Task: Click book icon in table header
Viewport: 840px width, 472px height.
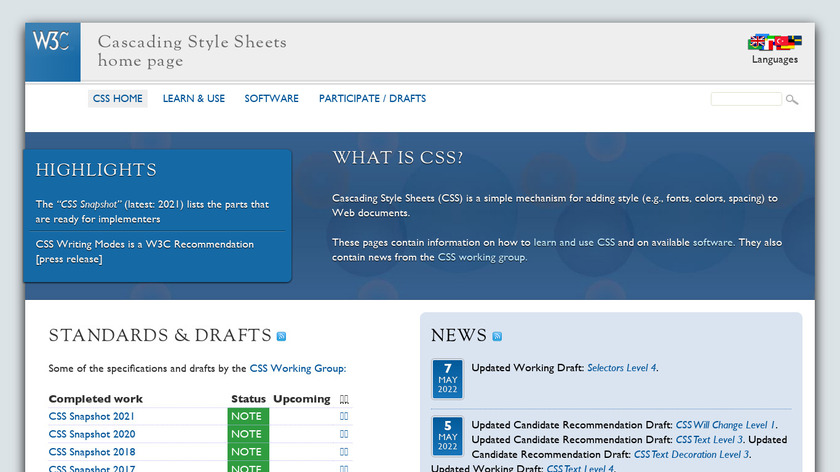Action: 344,399
